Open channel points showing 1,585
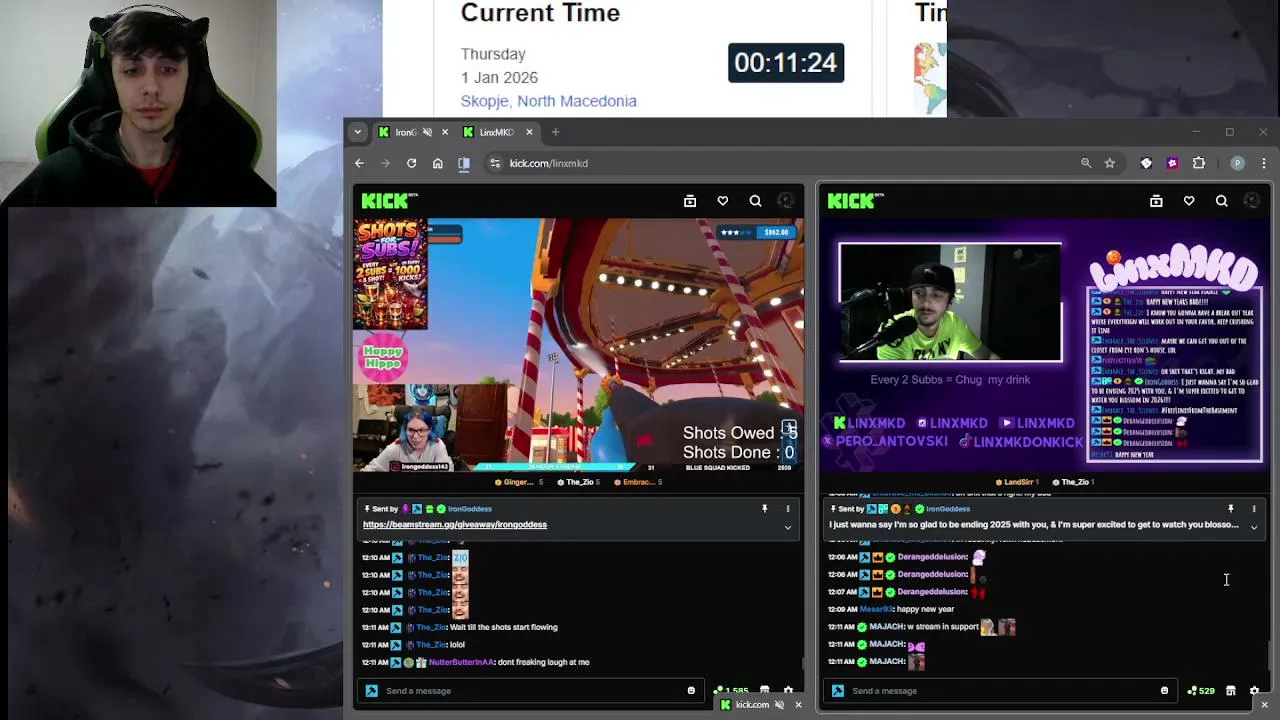1280x720 pixels. point(731,691)
